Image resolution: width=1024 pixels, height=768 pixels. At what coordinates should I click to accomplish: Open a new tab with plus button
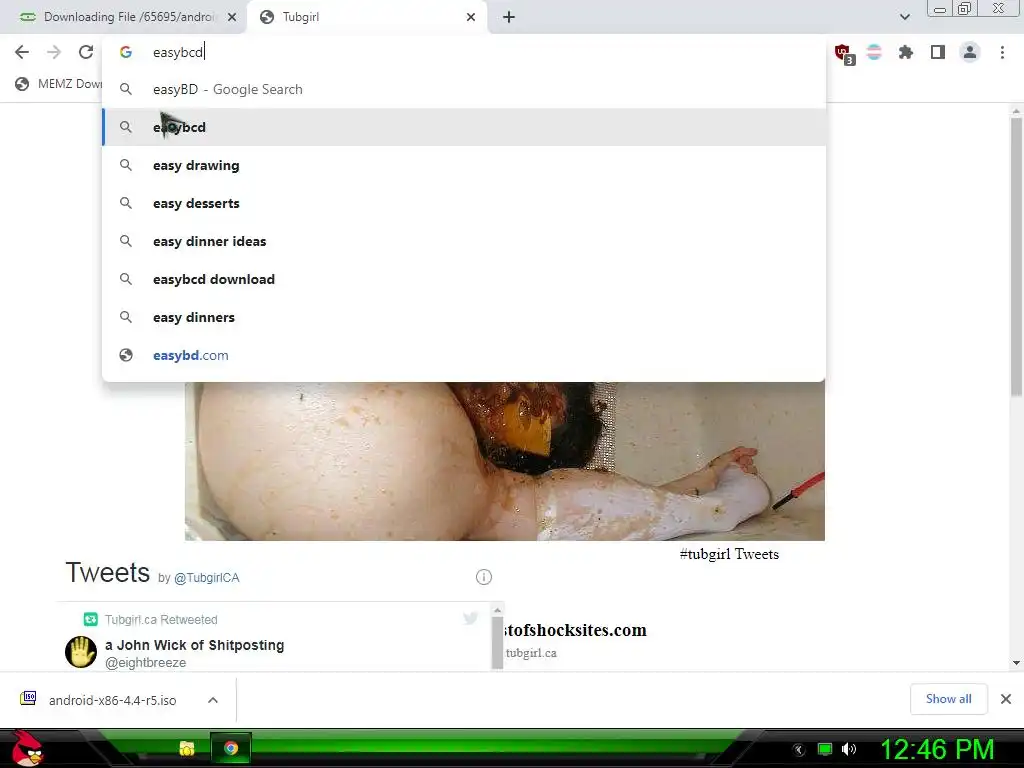click(509, 17)
